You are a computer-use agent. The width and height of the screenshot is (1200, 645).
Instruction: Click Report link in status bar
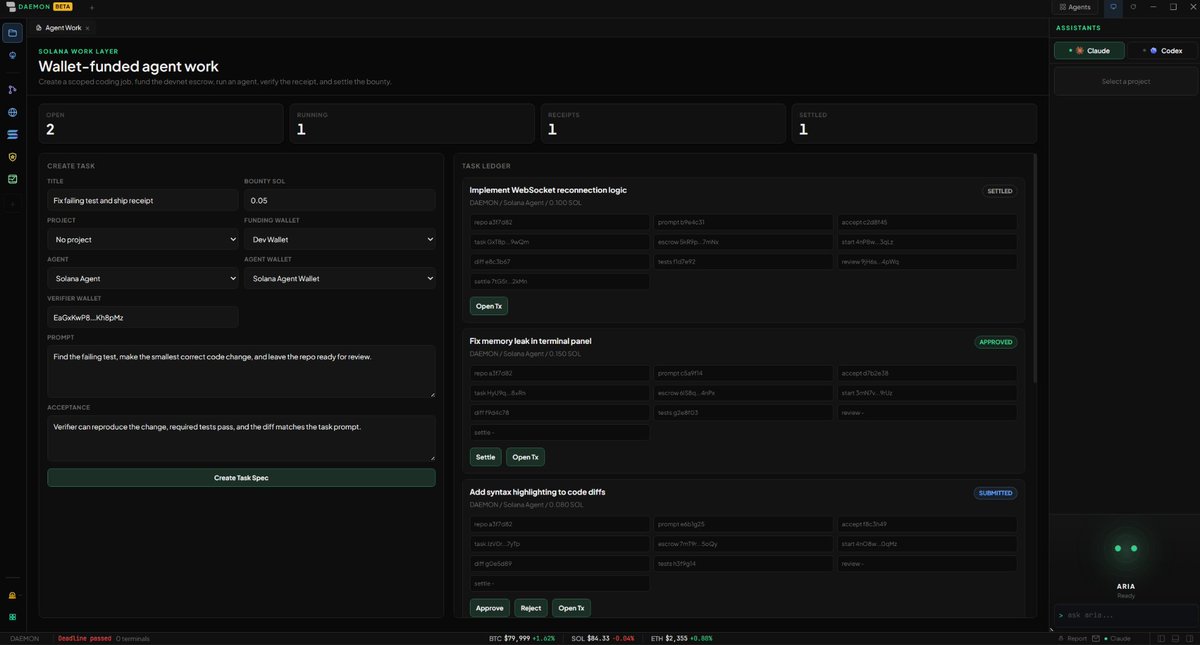[x=1073, y=638]
